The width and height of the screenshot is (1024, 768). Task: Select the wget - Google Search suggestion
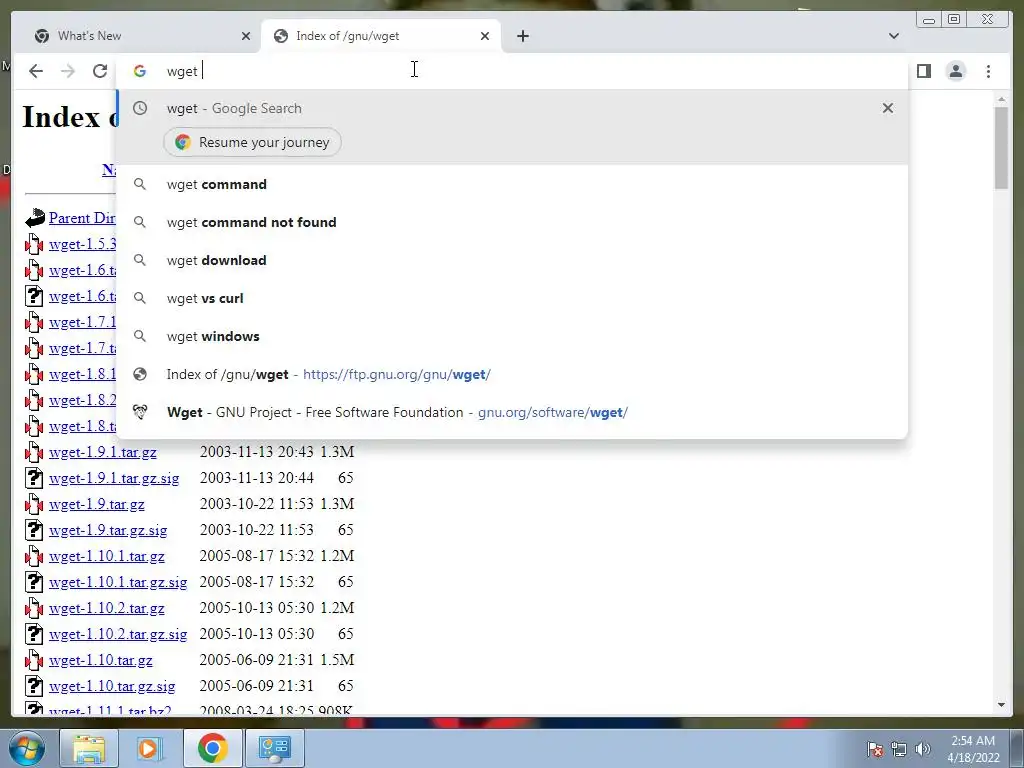513,108
